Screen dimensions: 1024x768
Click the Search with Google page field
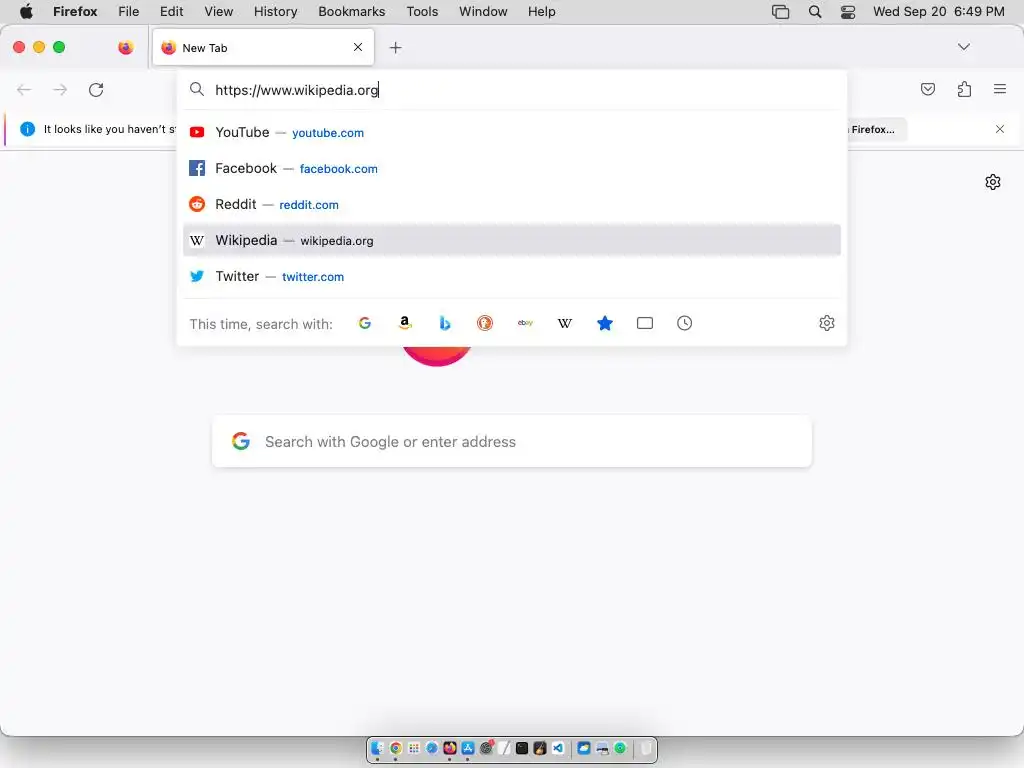pyautogui.click(x=511, y=441)
